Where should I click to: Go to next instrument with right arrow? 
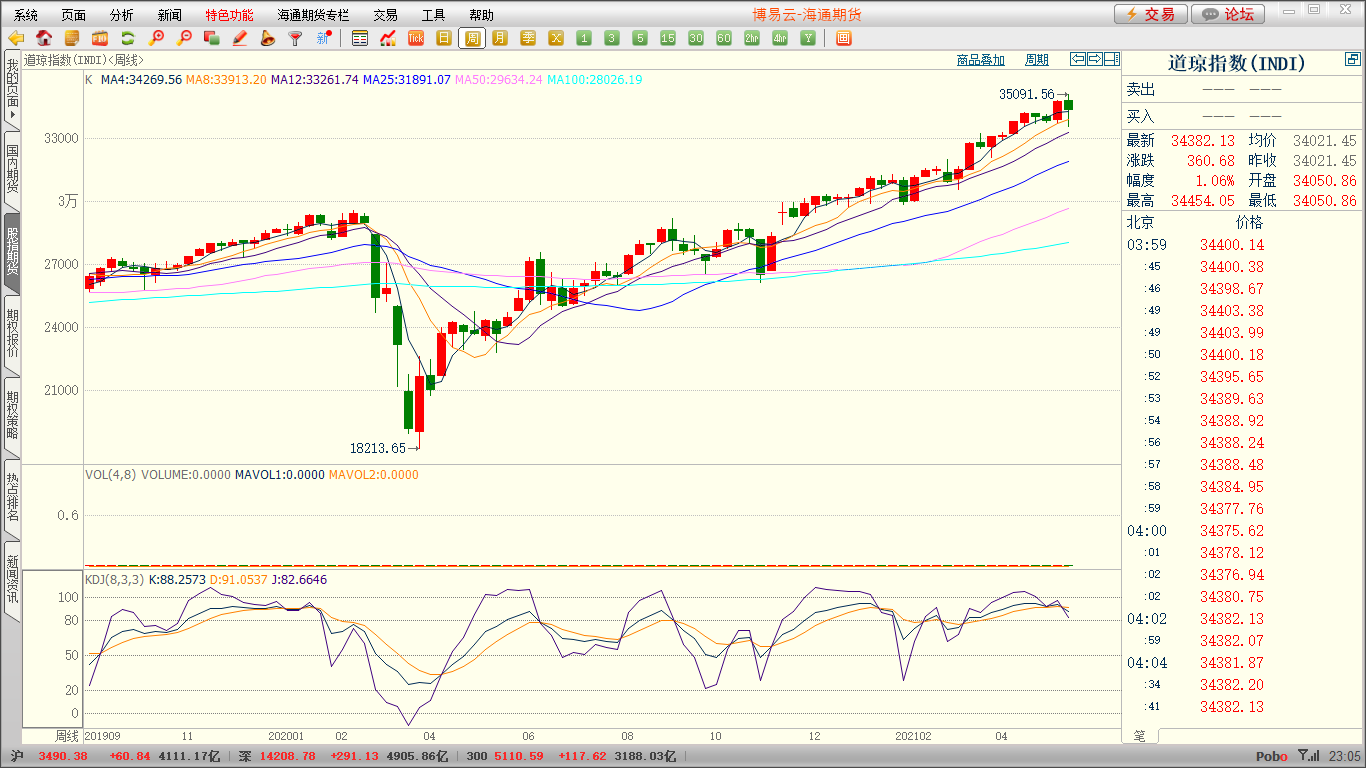(x=1095, y=59)
